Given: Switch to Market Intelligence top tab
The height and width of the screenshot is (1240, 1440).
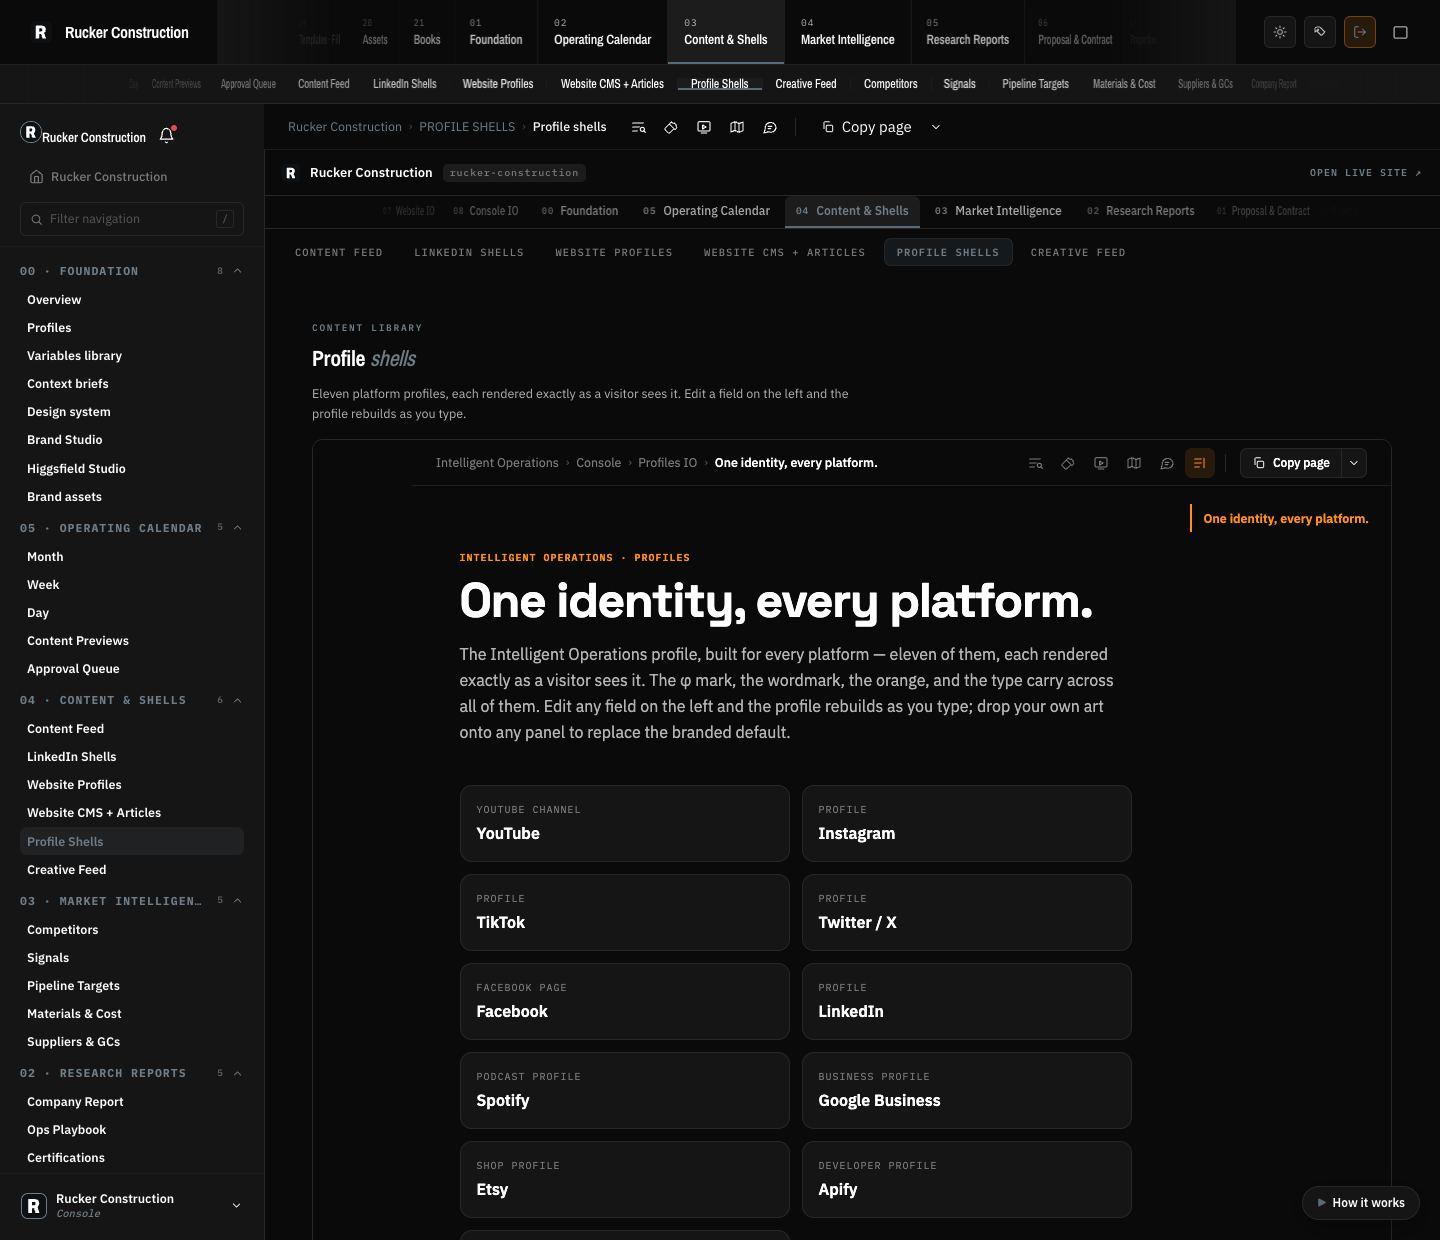Looking at the screenshot, I should click(847, 32).
